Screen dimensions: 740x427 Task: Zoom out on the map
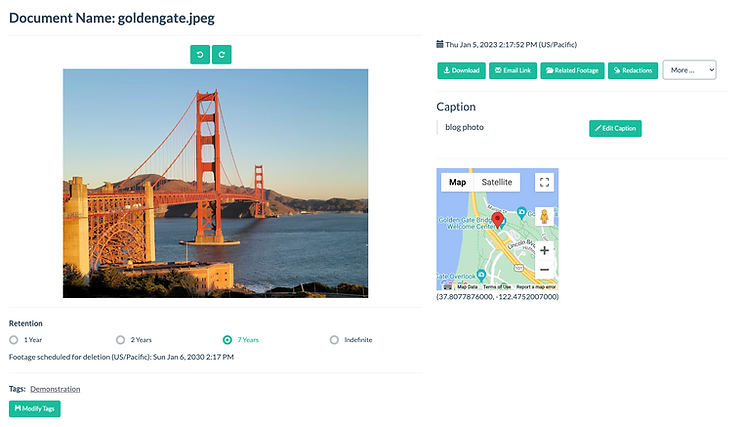coord(544,270)
